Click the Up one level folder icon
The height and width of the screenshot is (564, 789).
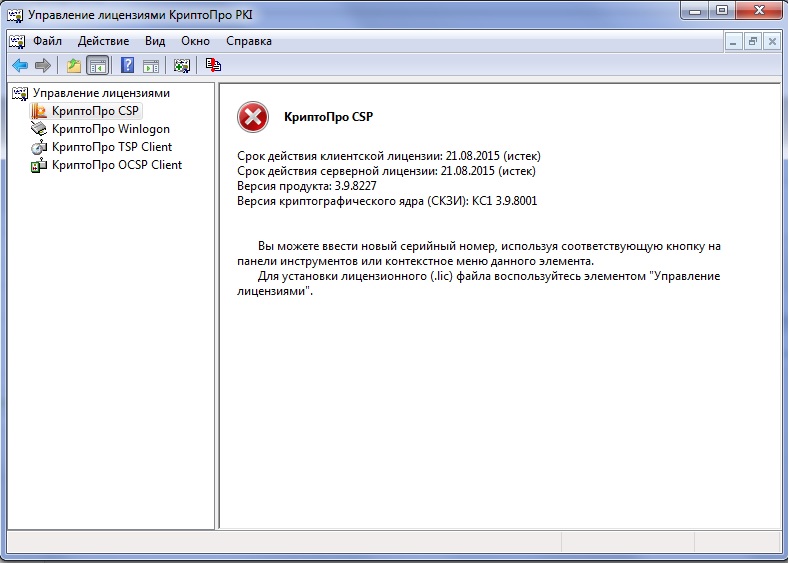[74, 65]
